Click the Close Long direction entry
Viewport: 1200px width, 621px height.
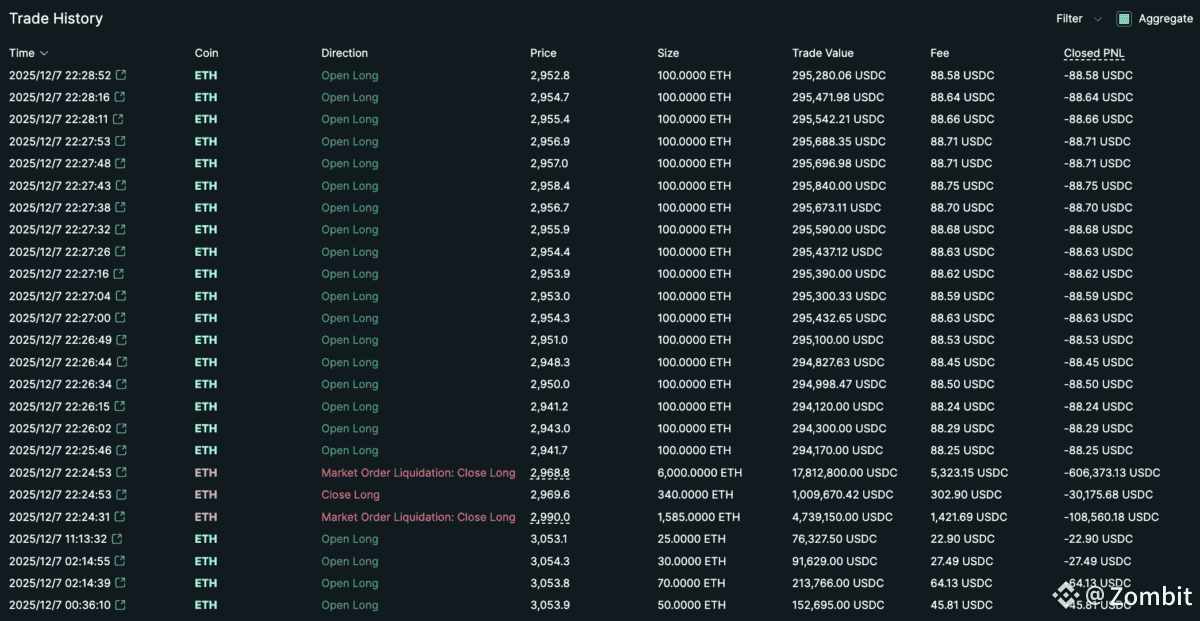[350, 495]
